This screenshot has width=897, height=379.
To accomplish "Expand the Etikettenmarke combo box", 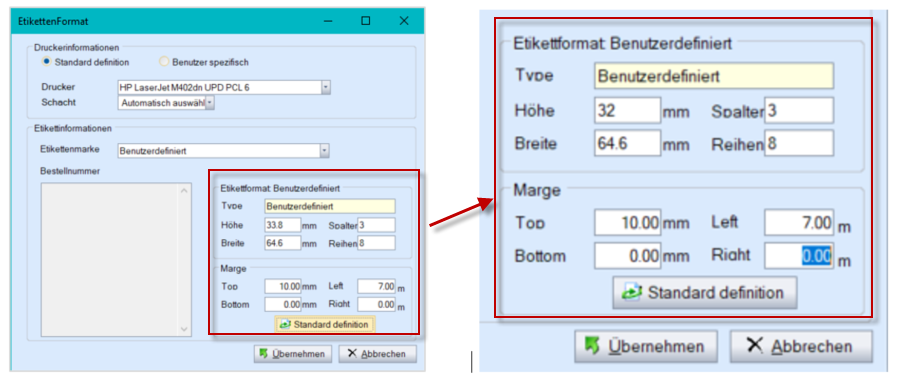I will coord(325,151).
